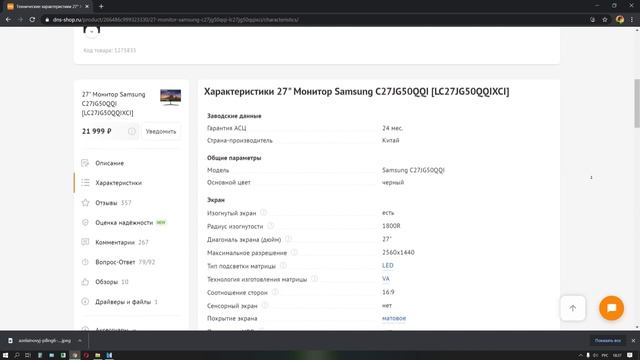
Task: Click Показать все downloads button
Action: pyautogui.click(x=607, y=340)
